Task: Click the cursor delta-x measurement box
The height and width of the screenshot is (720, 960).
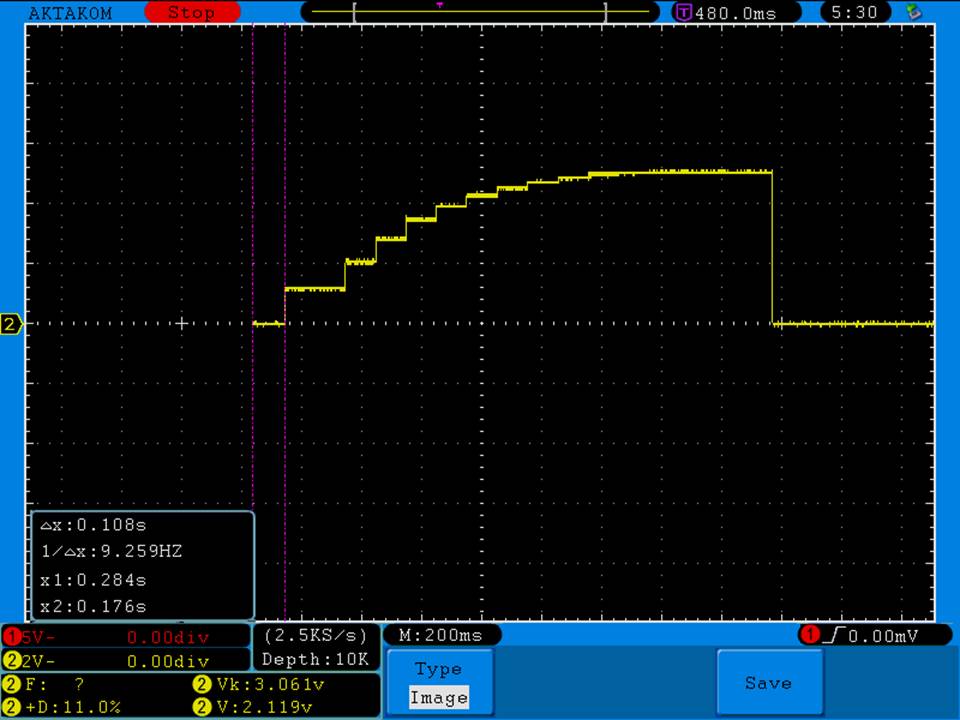Action: click(x=143, y=565)
